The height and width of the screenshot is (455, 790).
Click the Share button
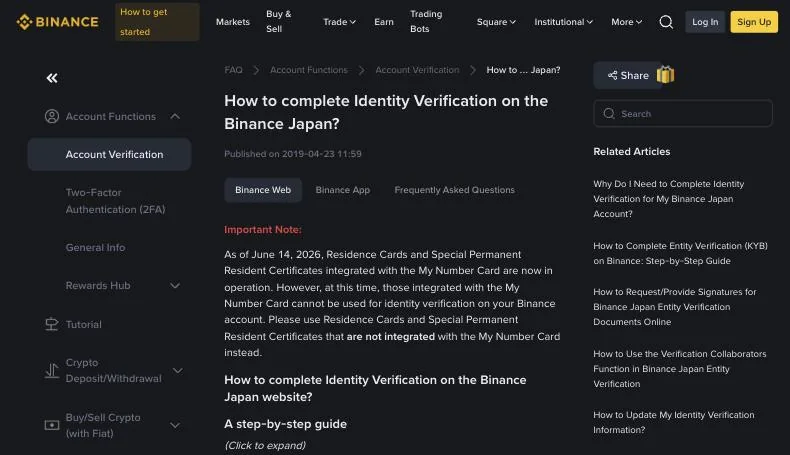point(628,76)
